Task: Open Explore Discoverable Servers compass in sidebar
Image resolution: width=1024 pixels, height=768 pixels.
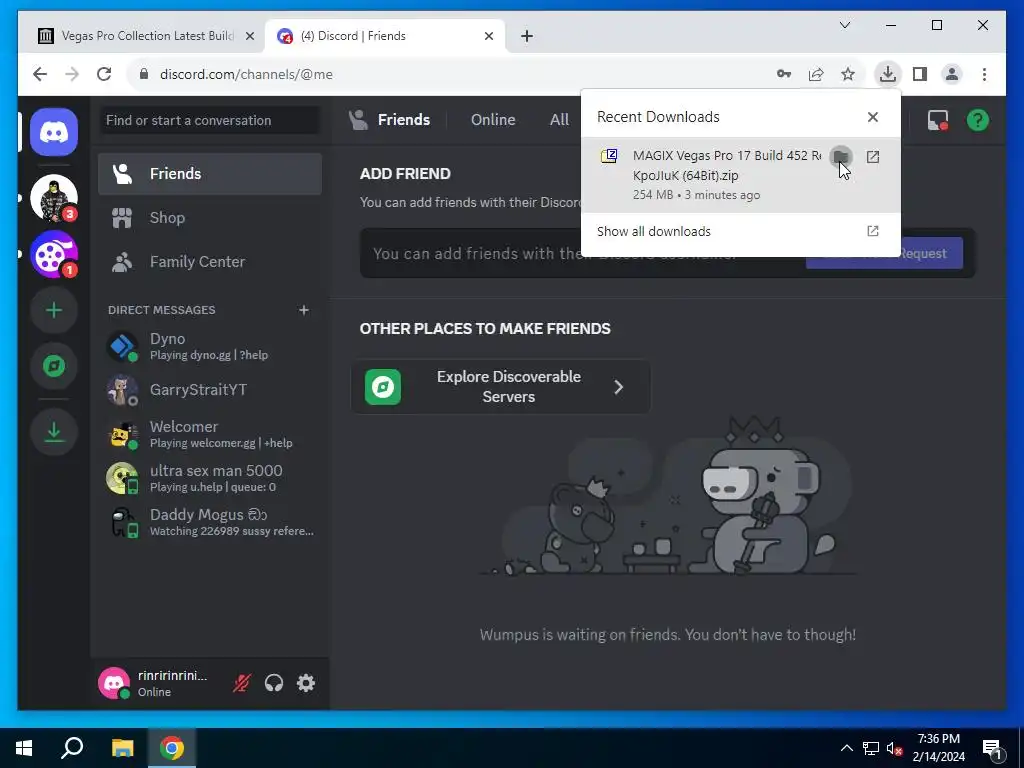Action: pos(54,366)
